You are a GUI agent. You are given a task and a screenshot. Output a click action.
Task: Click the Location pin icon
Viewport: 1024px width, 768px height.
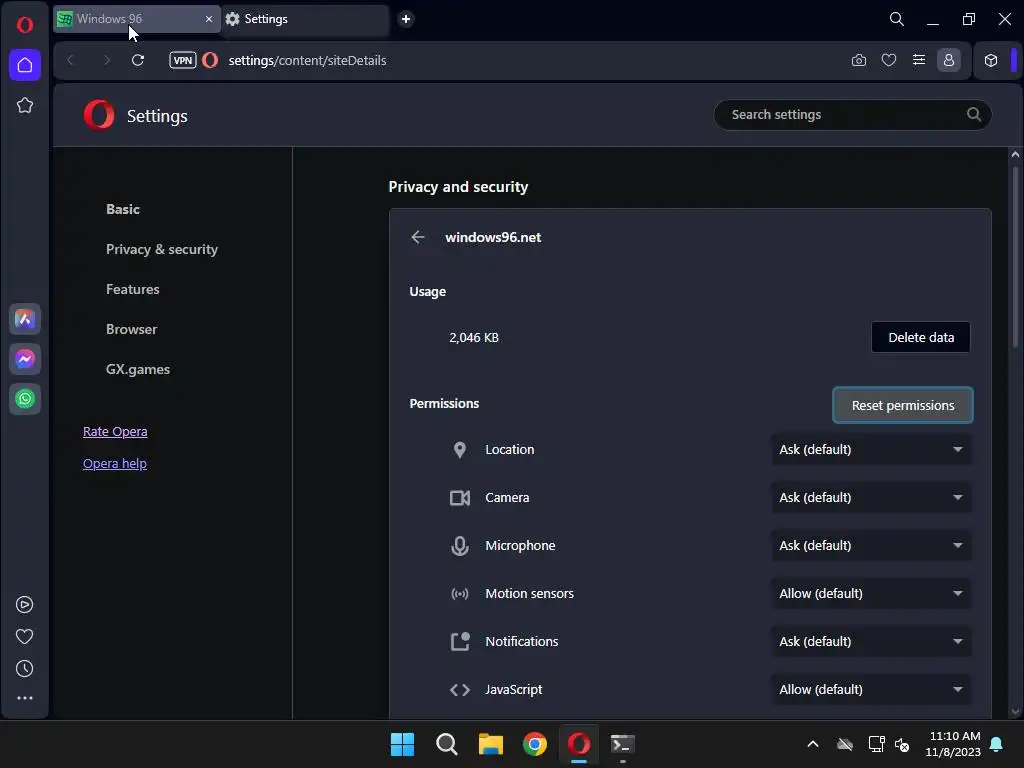[460, 450]
